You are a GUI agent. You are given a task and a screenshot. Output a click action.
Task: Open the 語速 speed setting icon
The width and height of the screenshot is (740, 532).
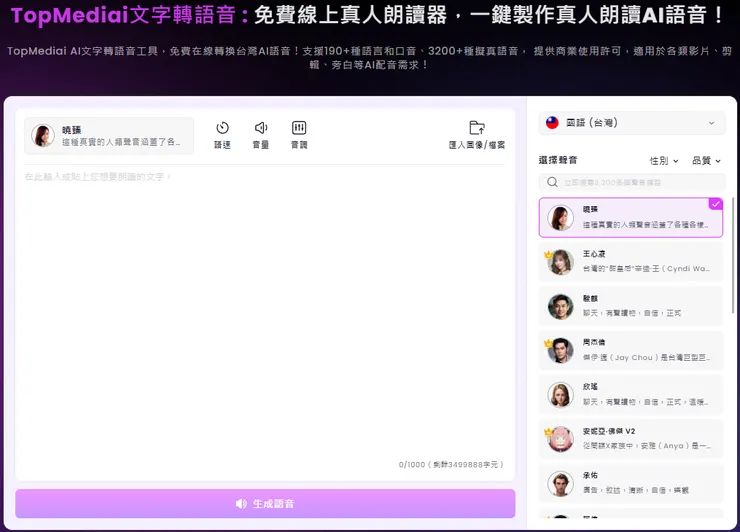coord(222,128)
